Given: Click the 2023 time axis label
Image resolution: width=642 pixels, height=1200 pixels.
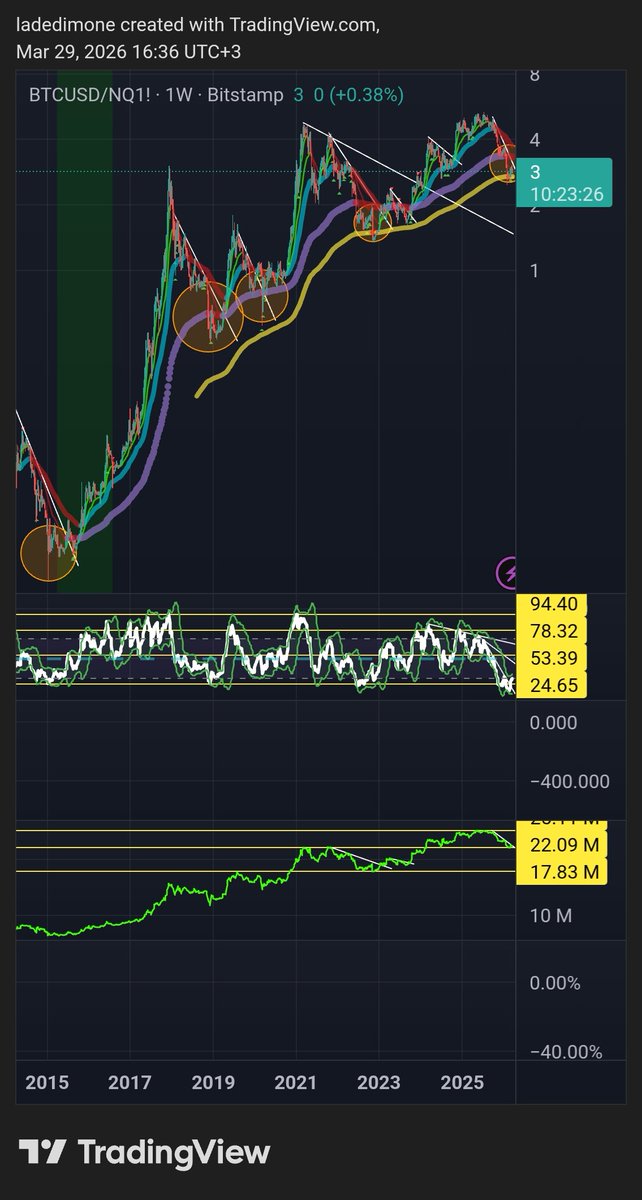Looking at the screenshot, I should [x=379, y=1083].
